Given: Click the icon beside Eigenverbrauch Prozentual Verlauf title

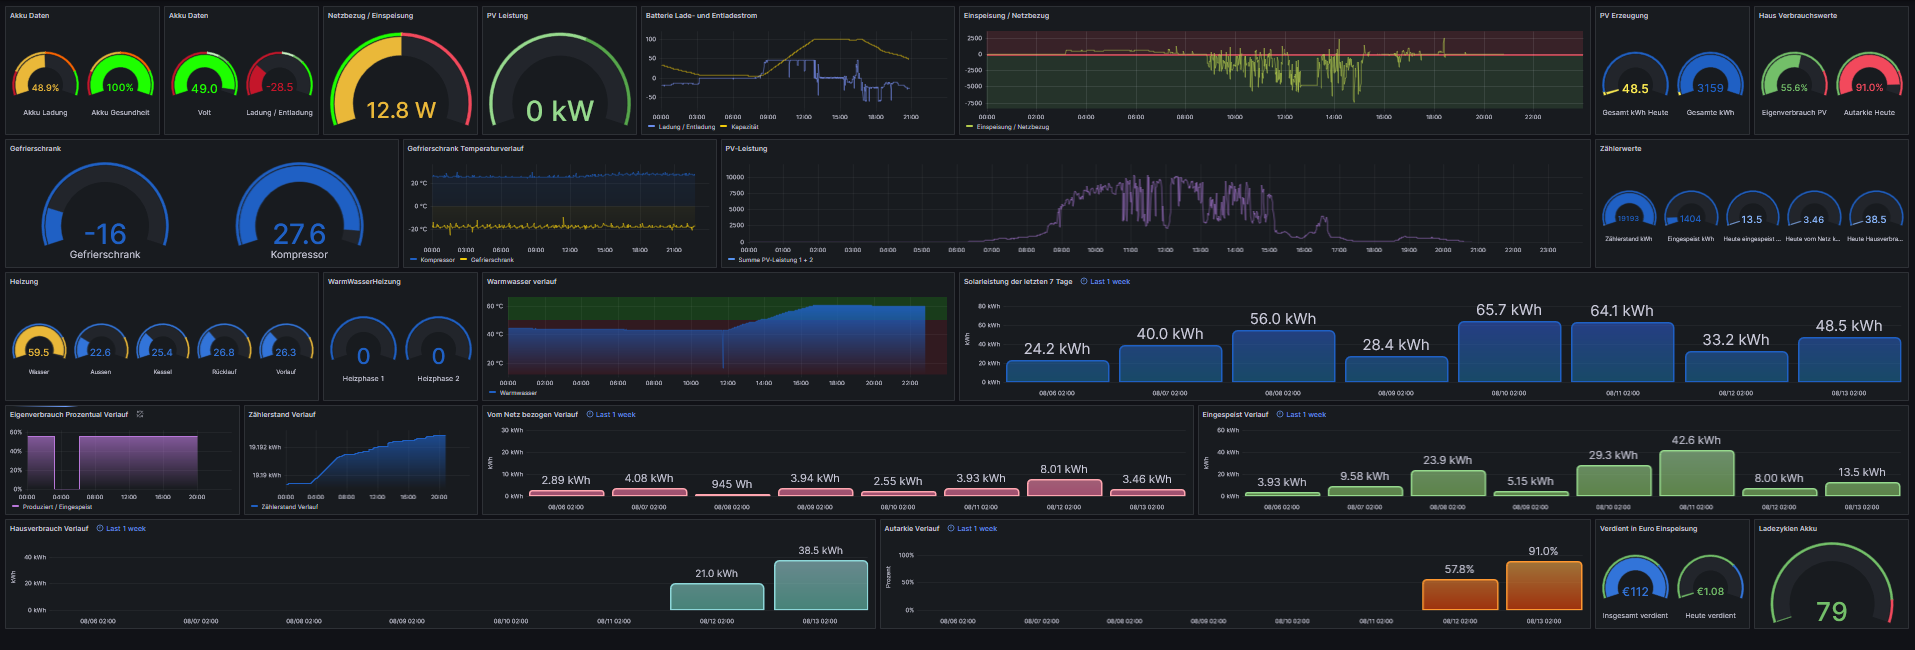Looking at the screenshot, I should pyautogui.click(x=140, y=414).
